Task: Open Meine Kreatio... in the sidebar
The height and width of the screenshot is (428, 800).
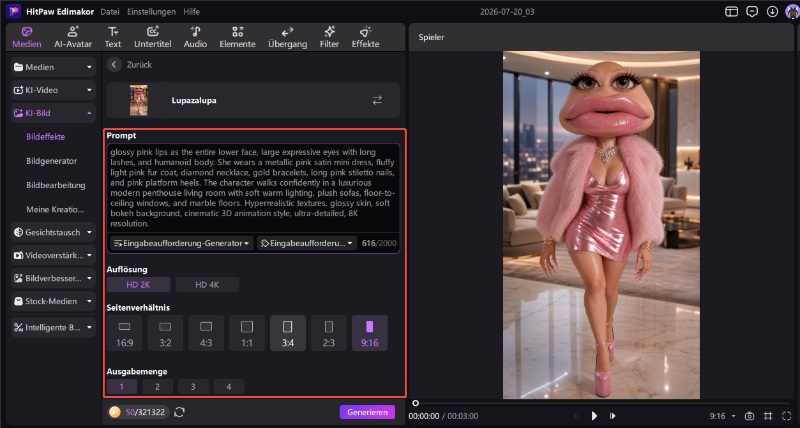Action: coord(55,209)
